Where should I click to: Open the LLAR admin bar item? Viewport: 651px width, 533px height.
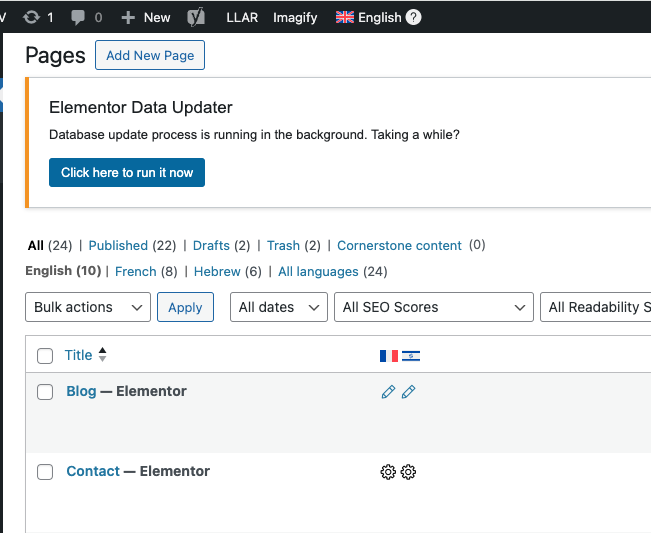pyautogui.click(x=242, y=17)
